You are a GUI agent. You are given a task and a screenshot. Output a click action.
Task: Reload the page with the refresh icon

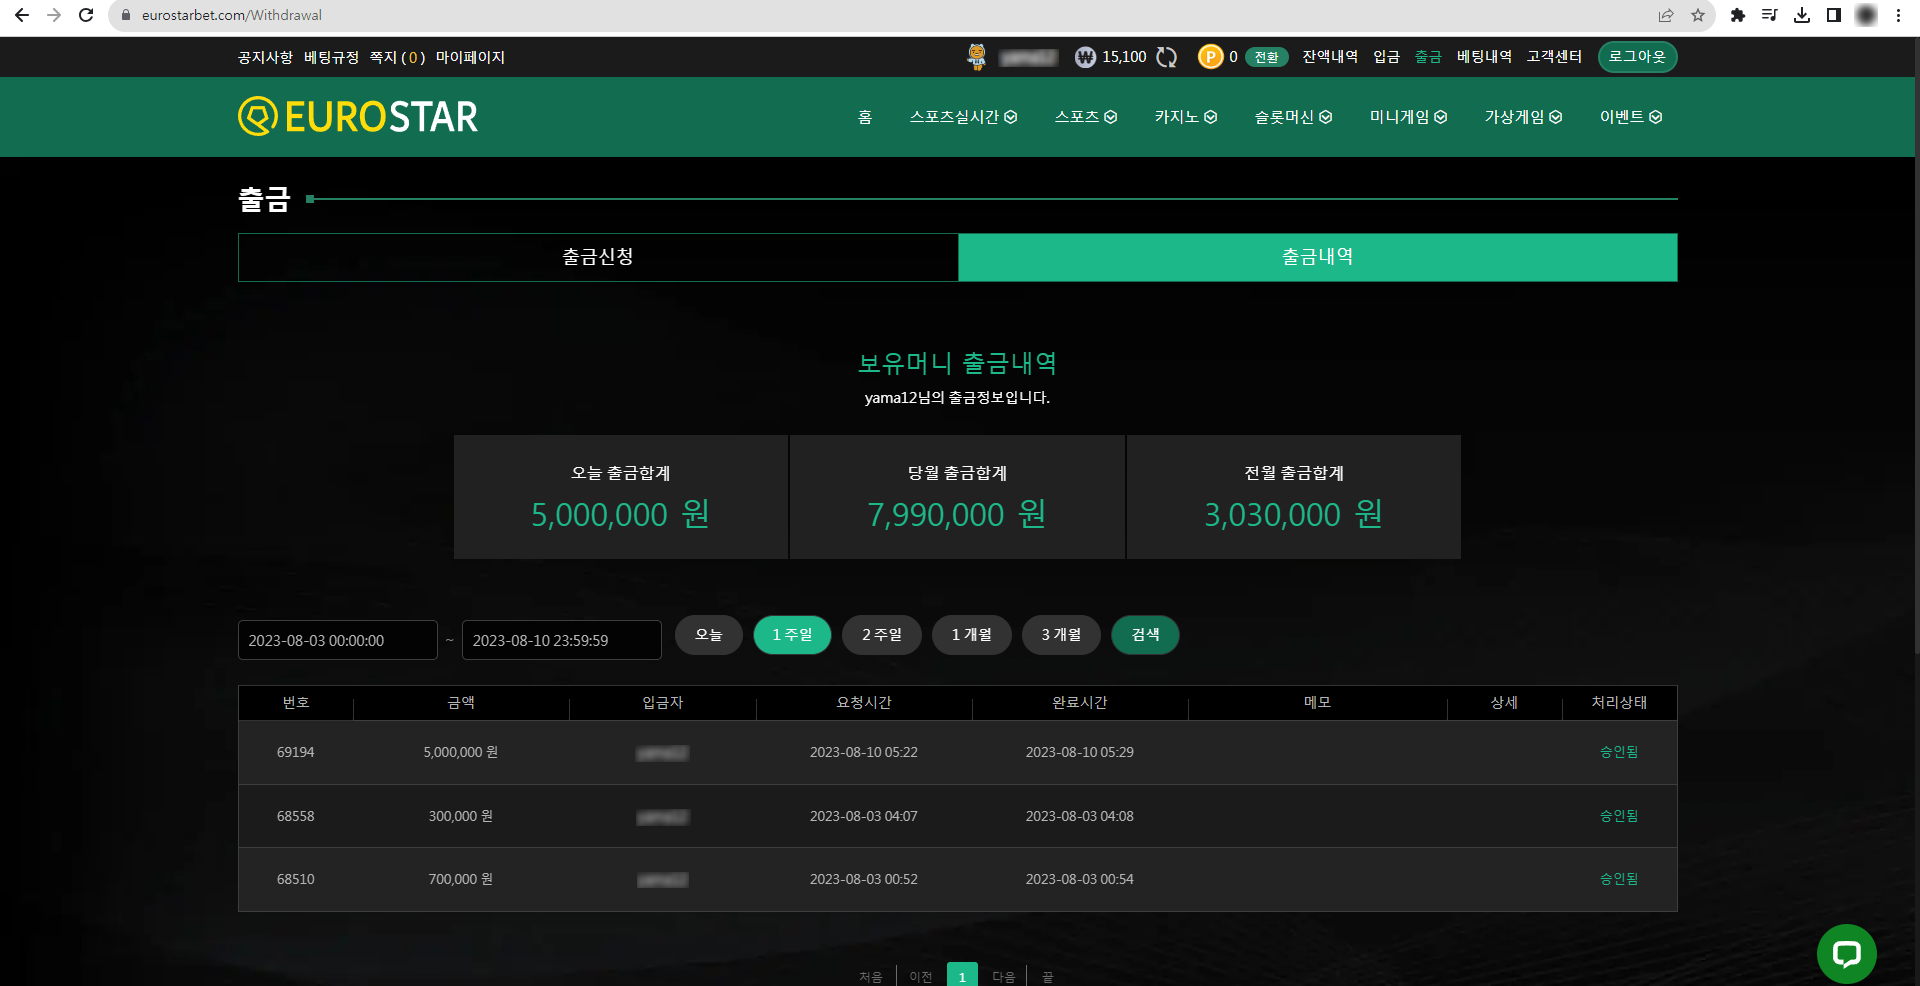86,15
